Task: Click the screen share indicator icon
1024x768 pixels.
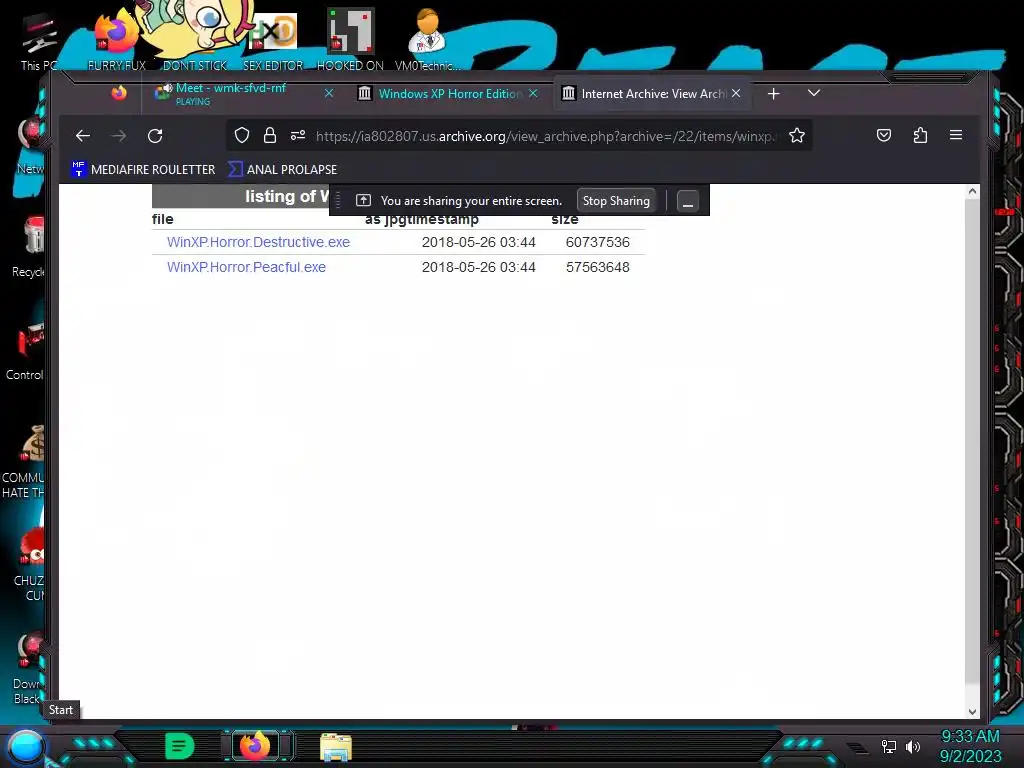Action: (x=363, y=200)
